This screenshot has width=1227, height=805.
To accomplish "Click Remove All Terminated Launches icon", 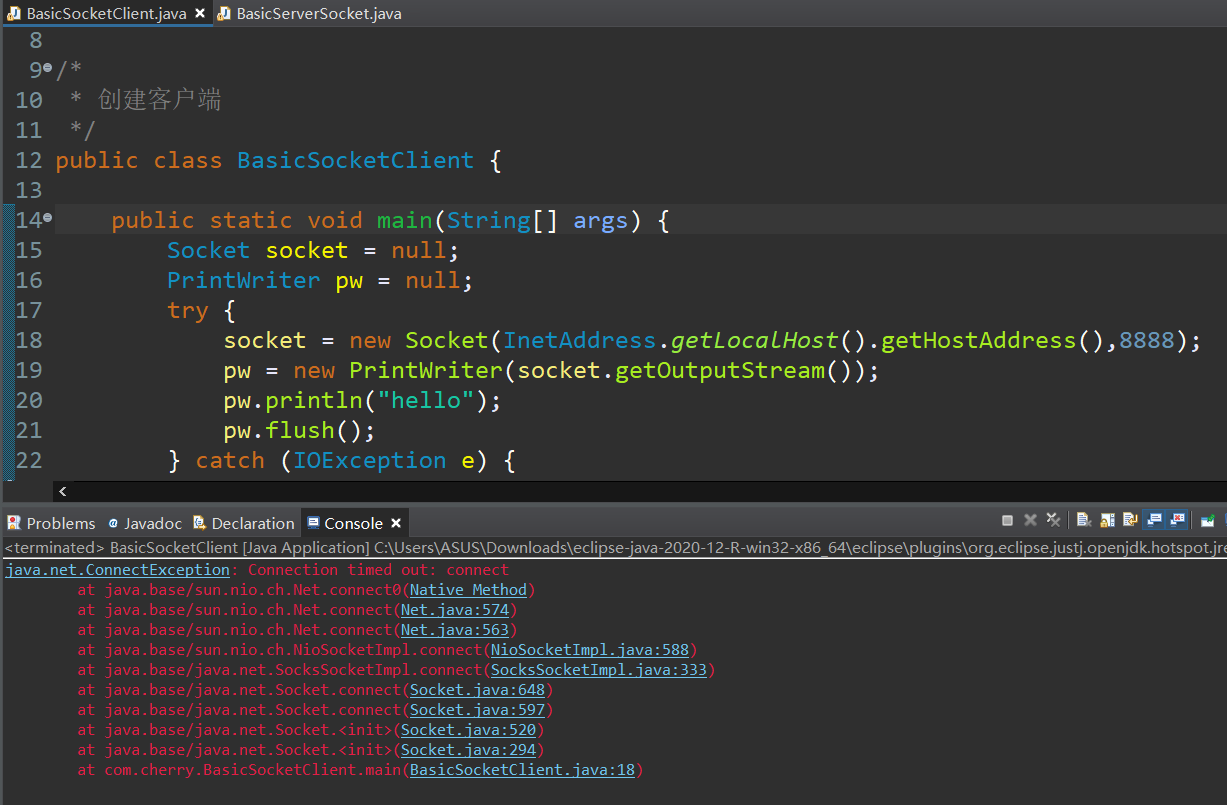I will coord(1053,519).
